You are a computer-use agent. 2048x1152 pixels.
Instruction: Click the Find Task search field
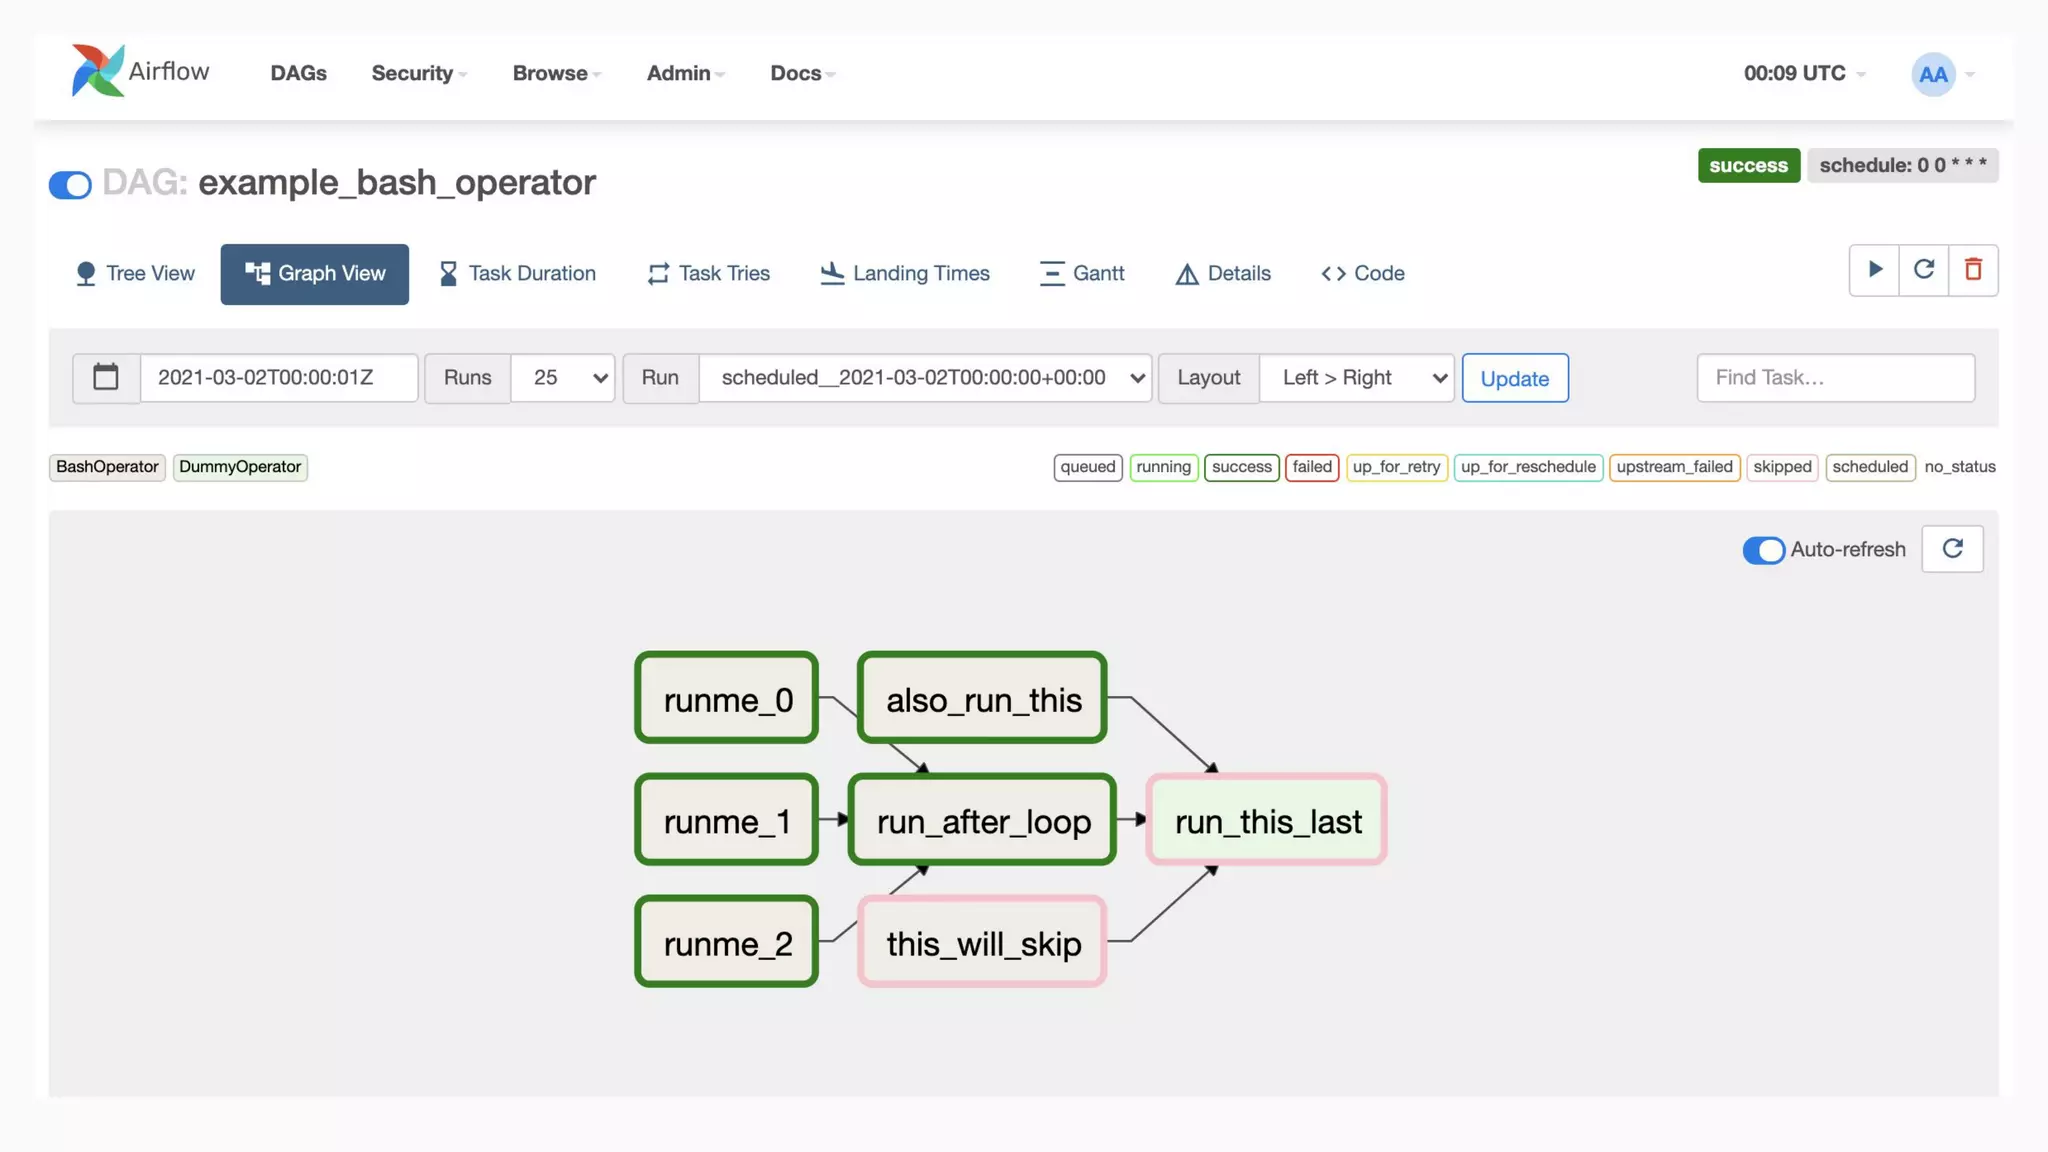[x=1835, y=378]
